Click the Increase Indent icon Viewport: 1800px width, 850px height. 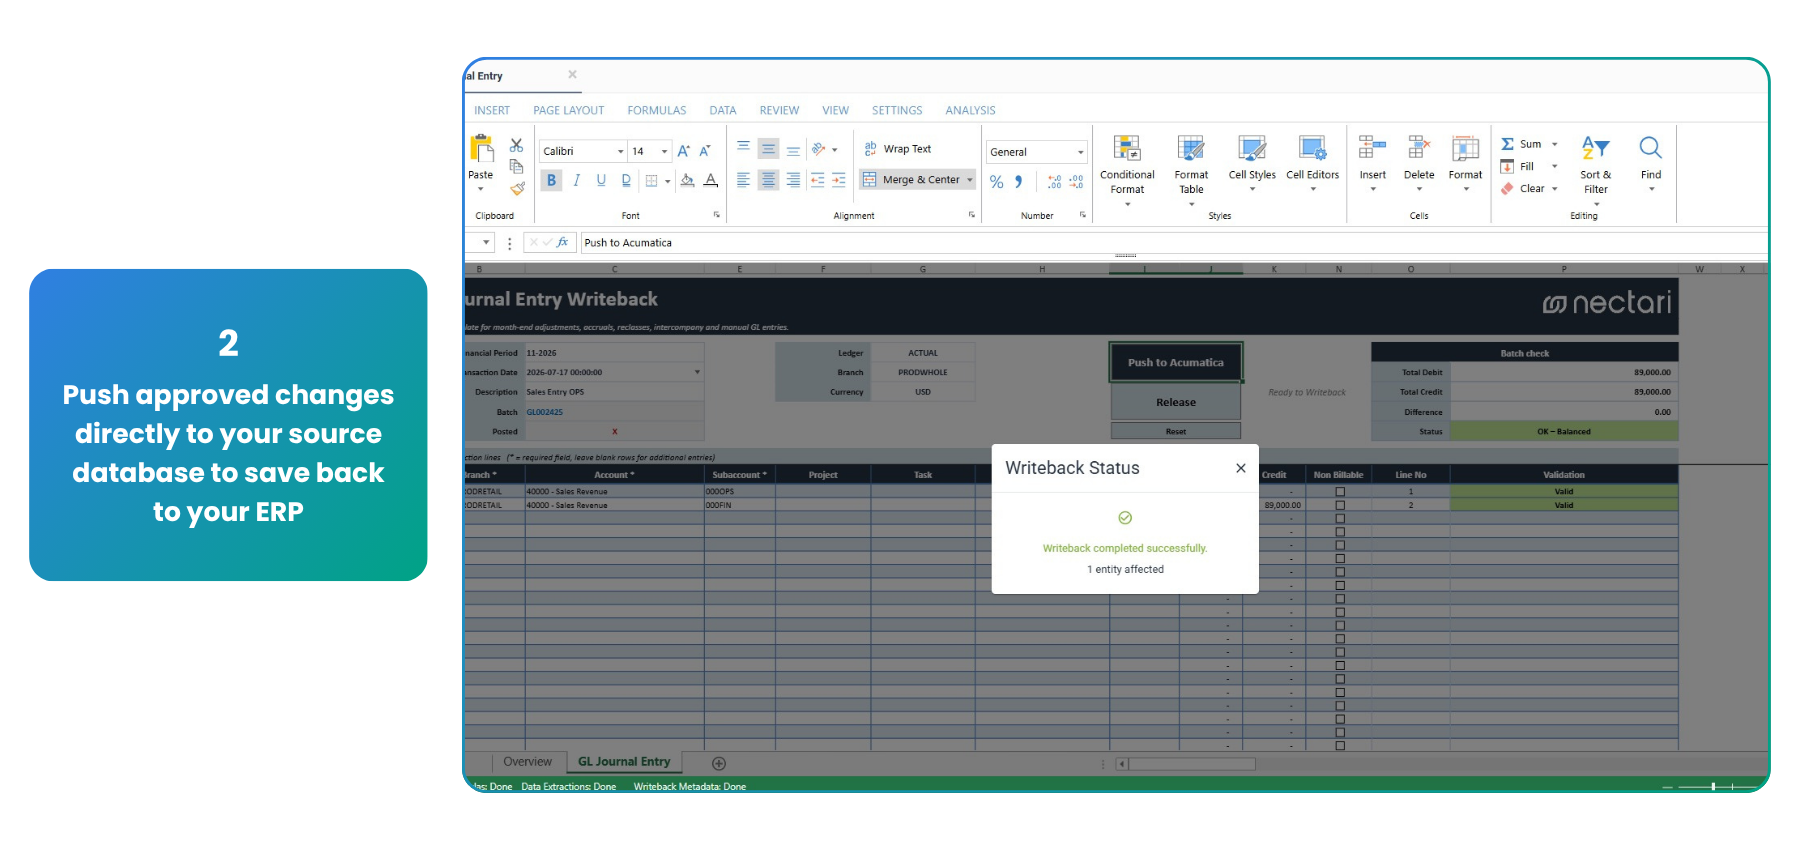pyautogui.click(x=838, y=180)
